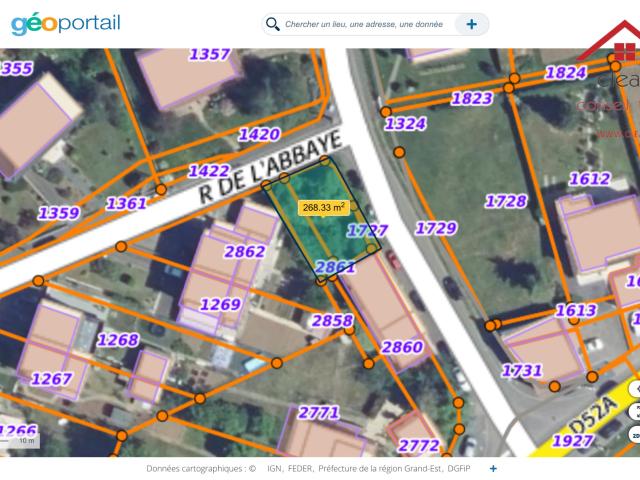Click parcel label 1728

pos(506,201)
